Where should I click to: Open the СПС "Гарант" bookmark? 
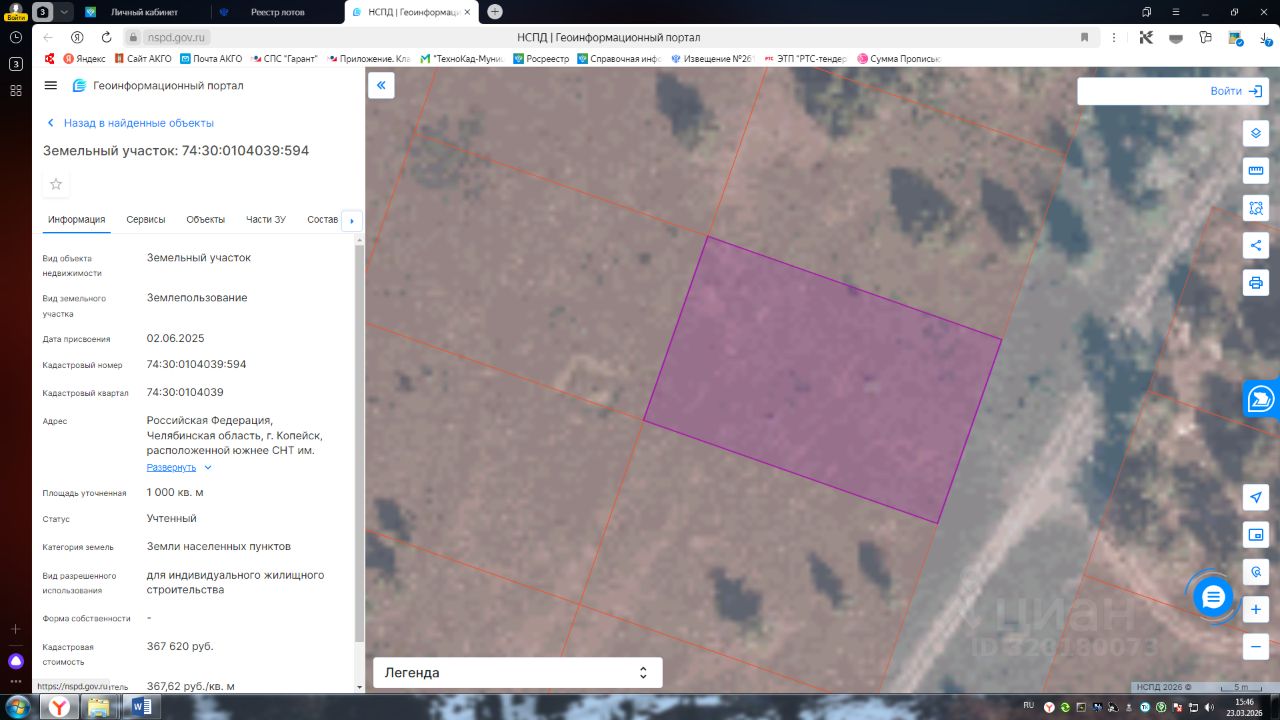pos(284,59)
